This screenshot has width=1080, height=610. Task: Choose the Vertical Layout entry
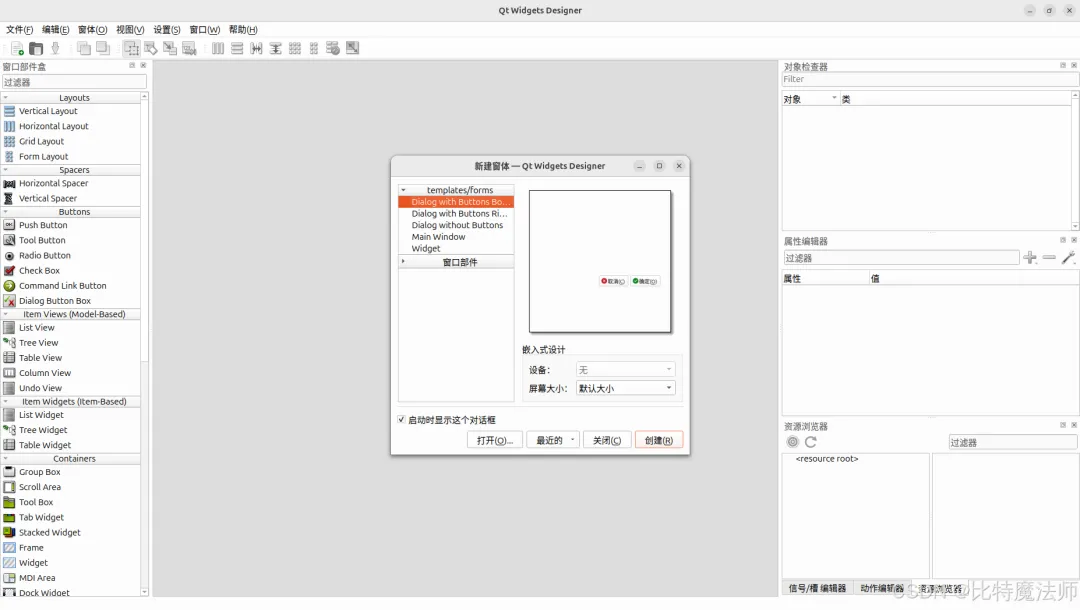pyautogui.click(x=48, y=111)
